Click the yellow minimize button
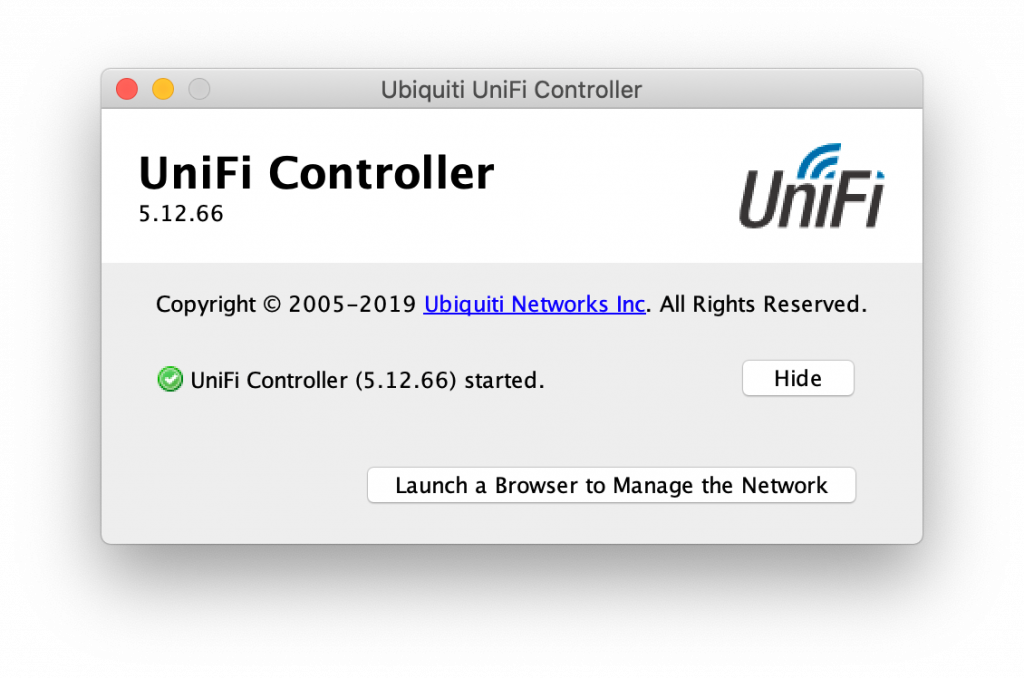This screenshot has height=678, width=1024. point(162,88)
